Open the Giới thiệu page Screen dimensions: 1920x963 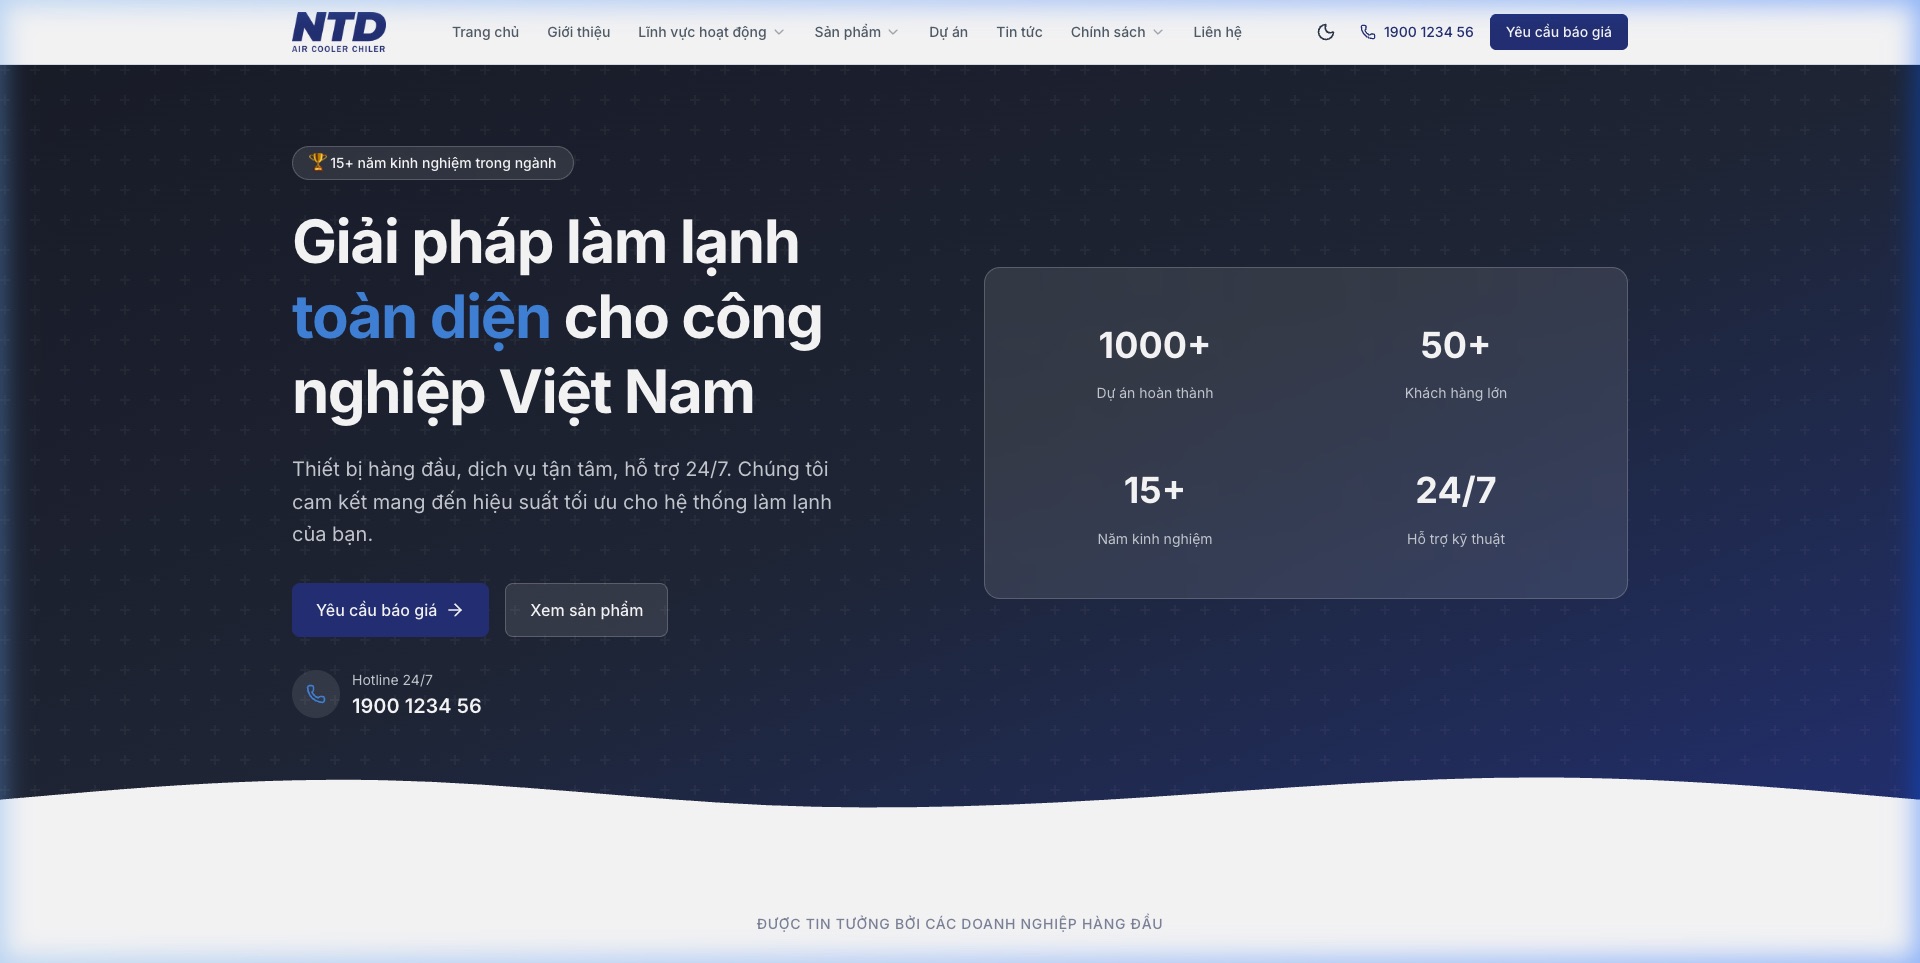pyautogui.click(x=578, y=32)
